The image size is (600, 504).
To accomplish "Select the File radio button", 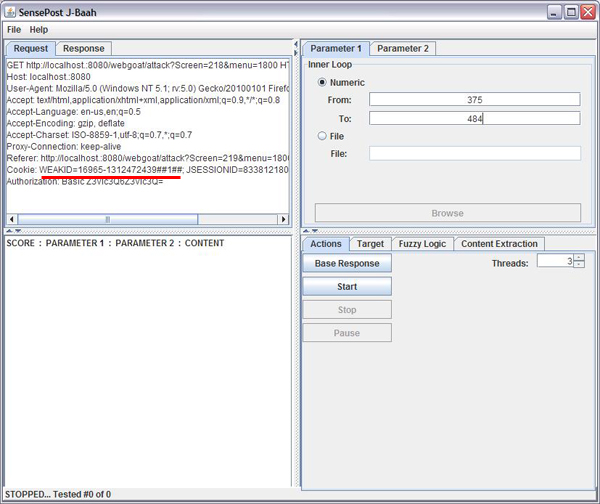I will [322, 136].
